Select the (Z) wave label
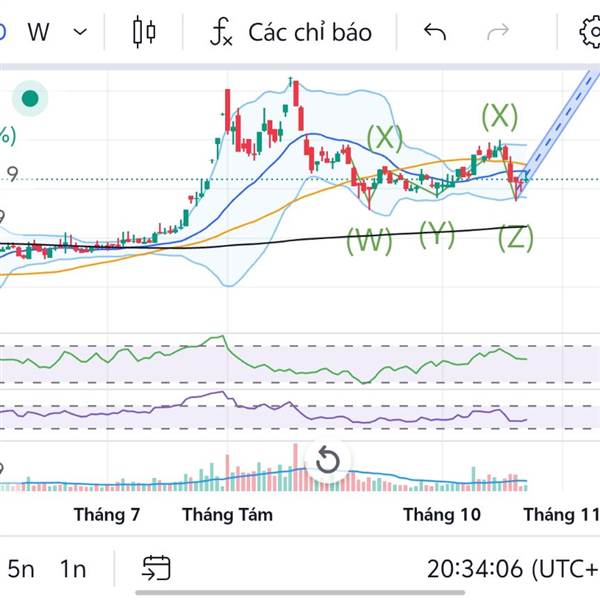 tap(515, 239)
